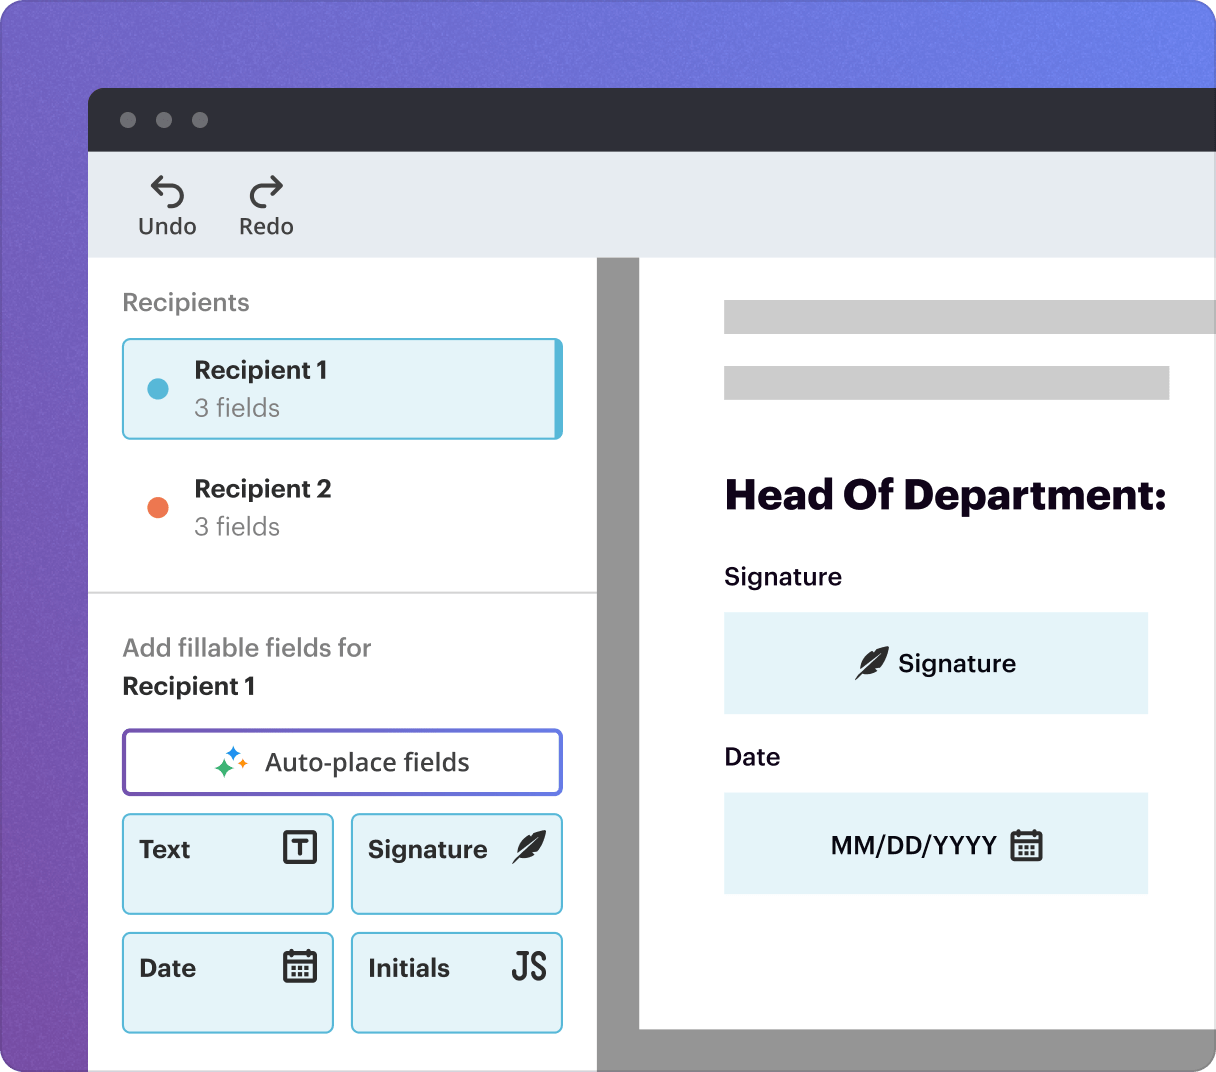Select the JS Initials field icon
This screenshot has height=1072, width=1216.
(x=528, y=965)
